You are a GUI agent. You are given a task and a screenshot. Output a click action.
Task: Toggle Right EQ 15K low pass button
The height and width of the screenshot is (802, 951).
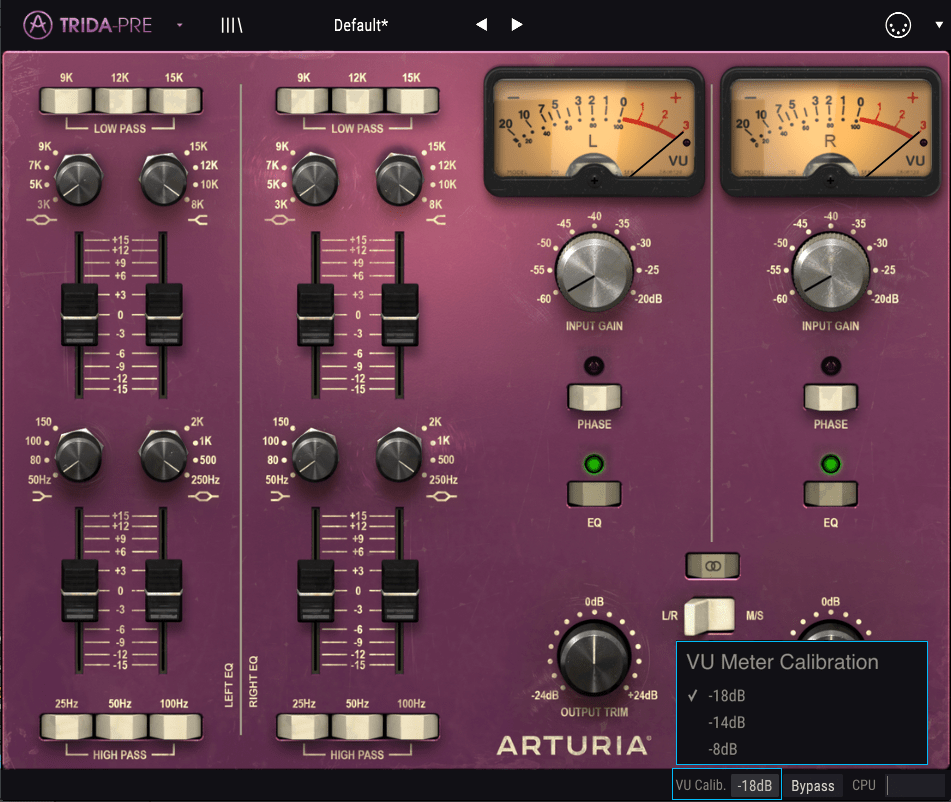coord(412,101)
